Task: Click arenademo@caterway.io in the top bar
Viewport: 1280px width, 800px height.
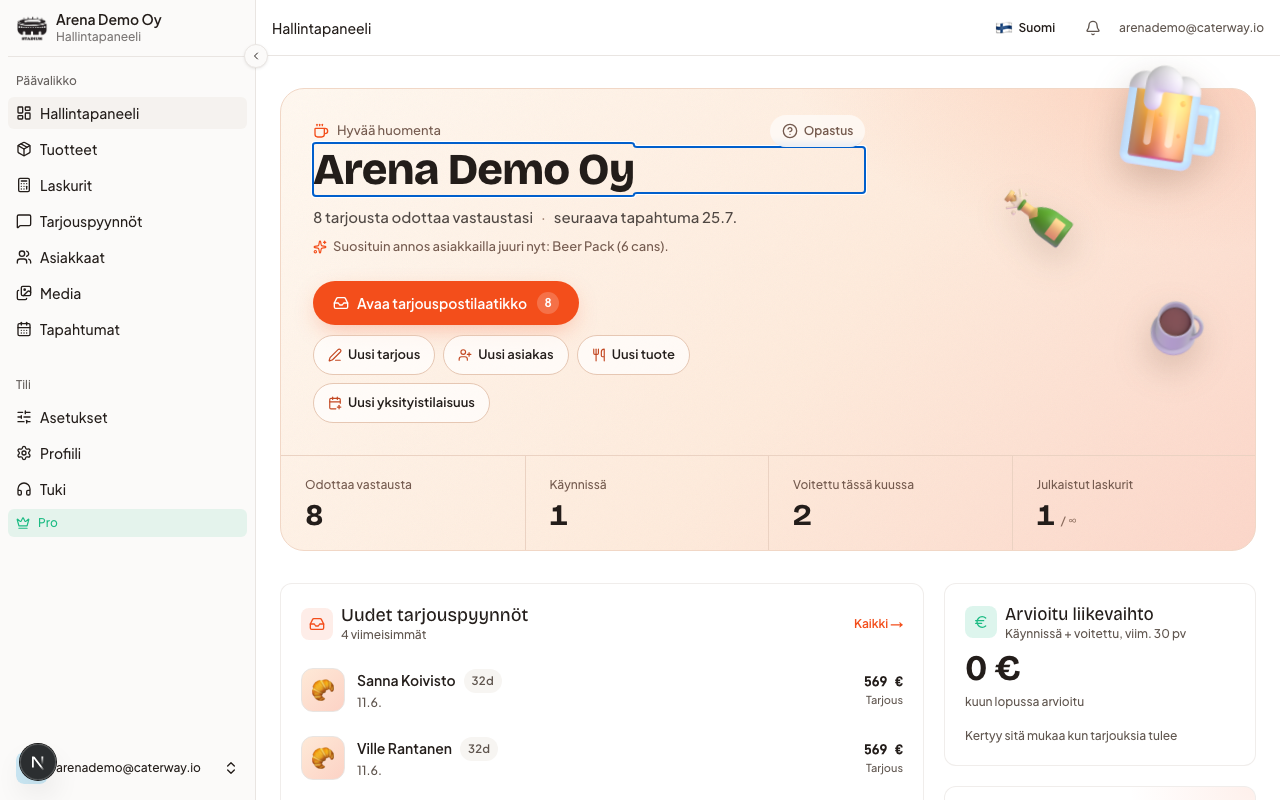Action: point(1191,28)
